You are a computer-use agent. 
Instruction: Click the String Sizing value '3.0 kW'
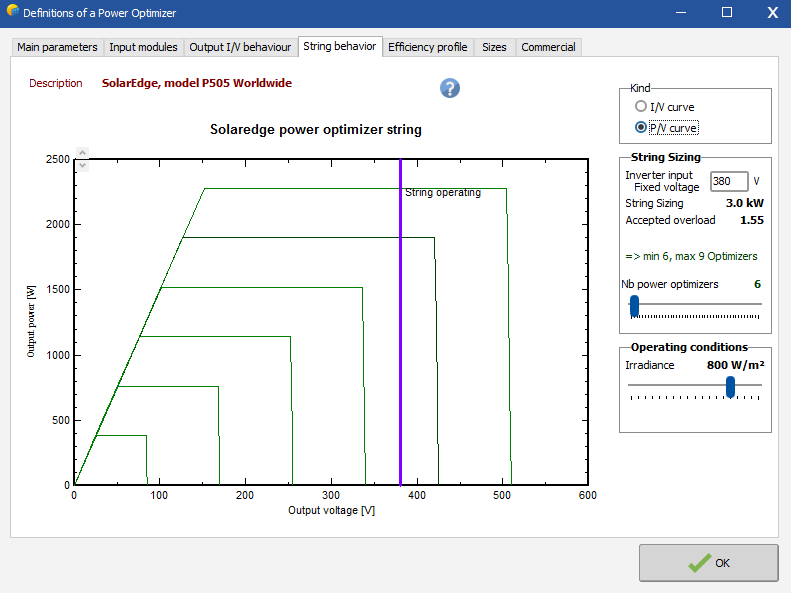745,203
